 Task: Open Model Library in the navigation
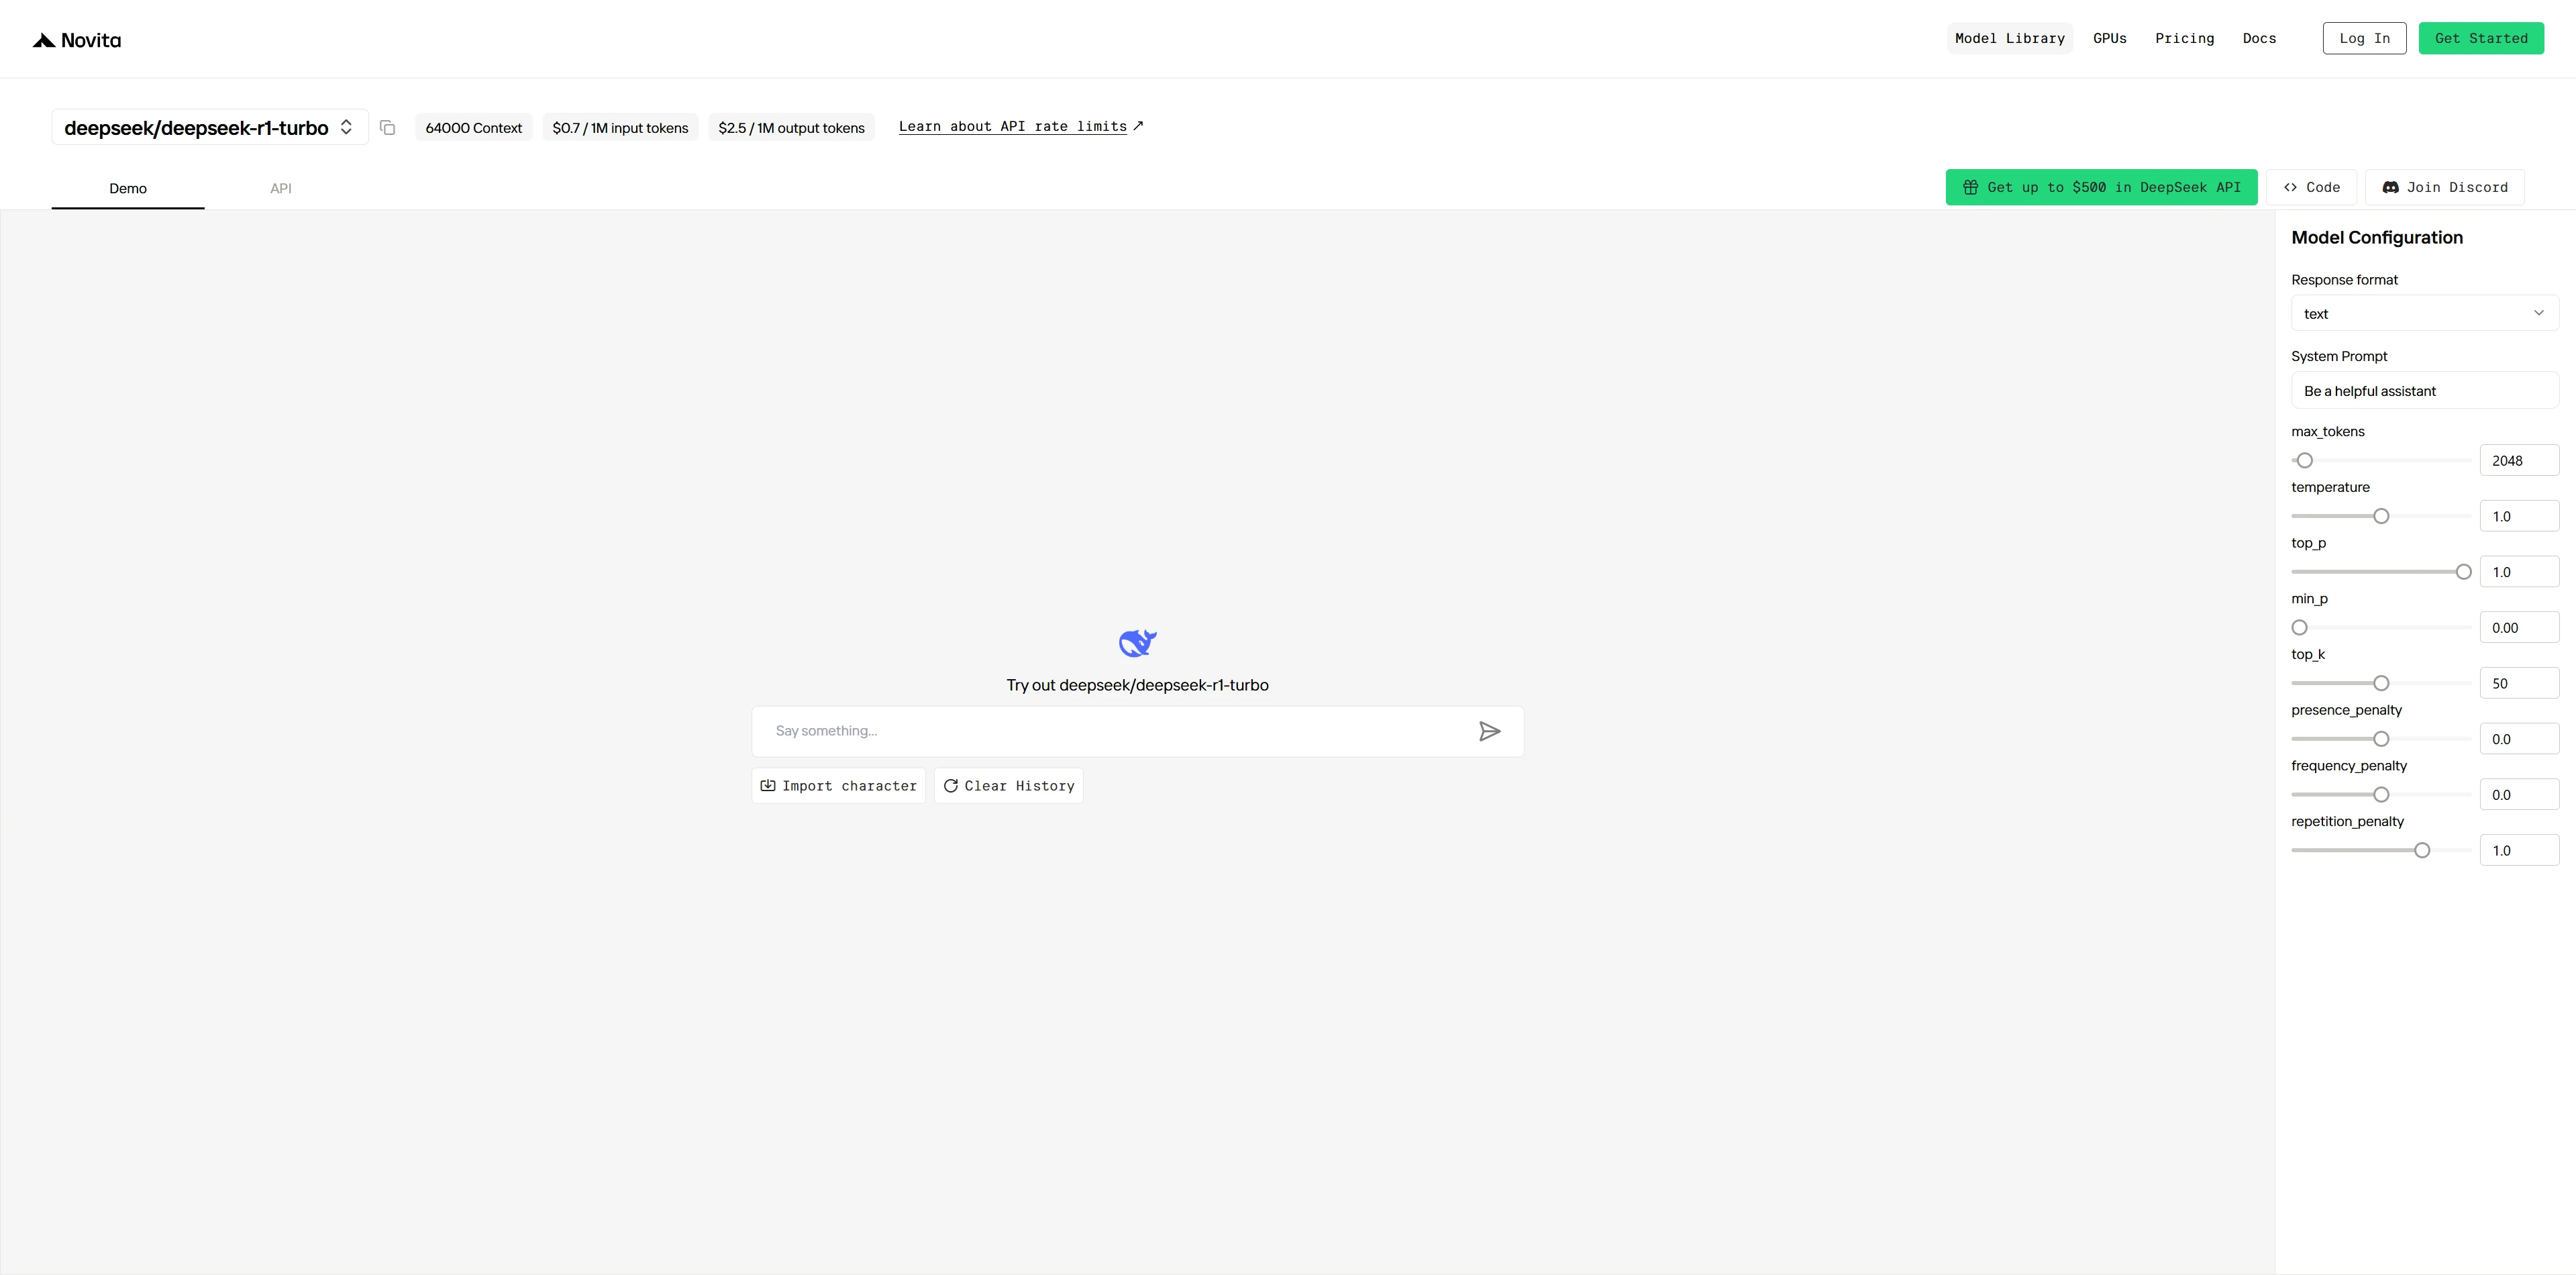[2010, 38]
